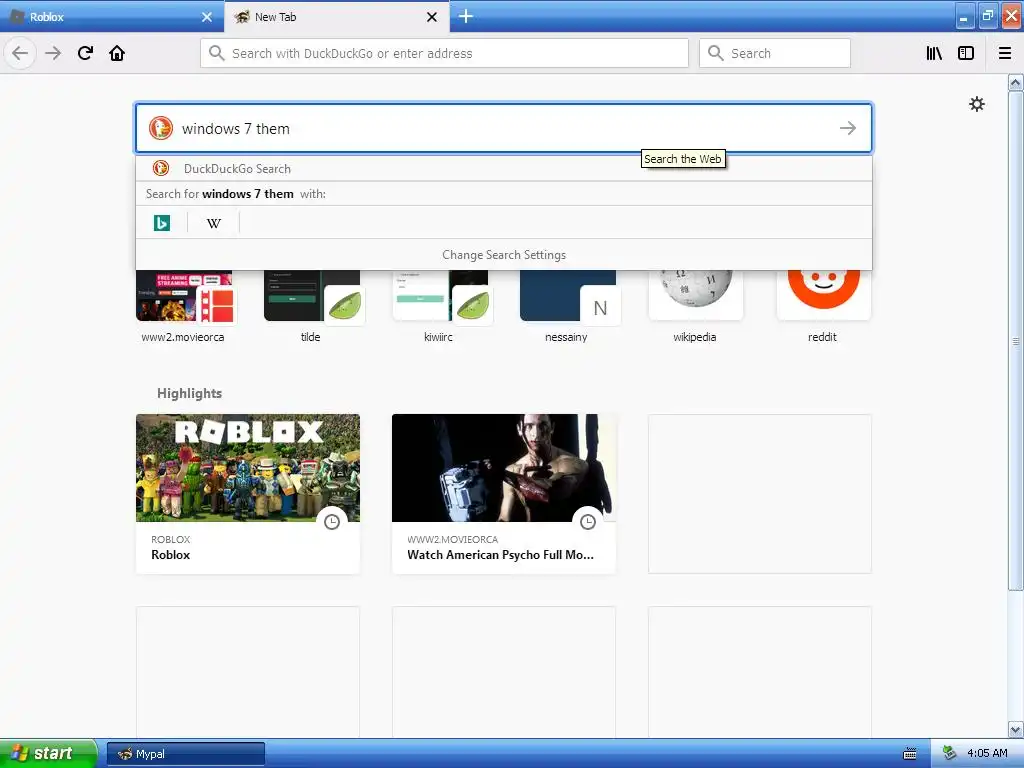The image size is (1024, 768).
Task: Open new tab page settings gear
Action: click(976, 104)
